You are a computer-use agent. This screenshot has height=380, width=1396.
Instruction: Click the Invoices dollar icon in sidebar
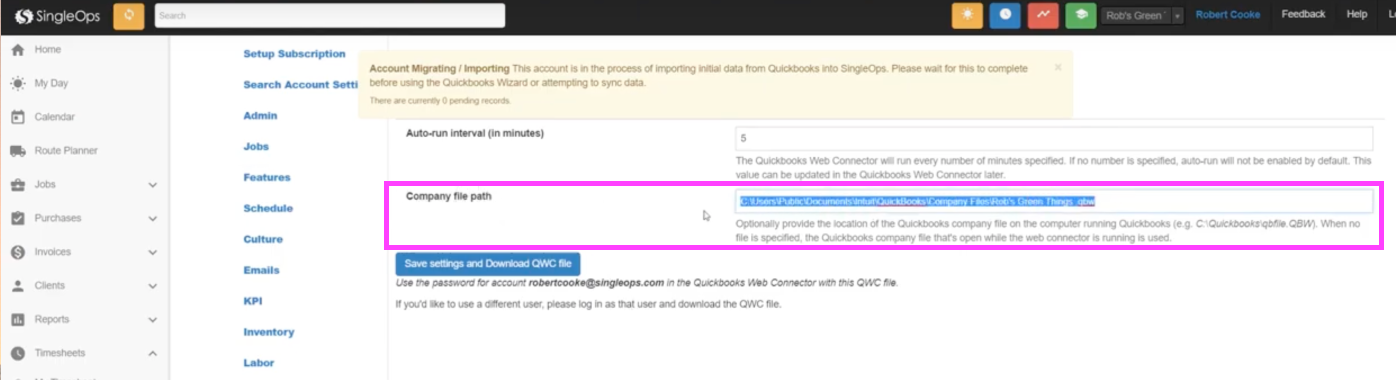point(17,252)
